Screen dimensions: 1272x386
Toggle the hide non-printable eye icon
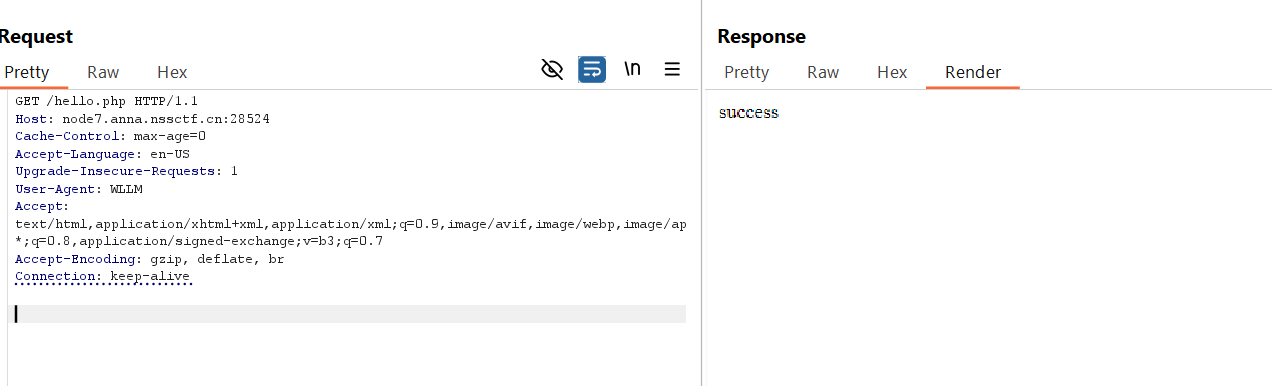point(552,70)
